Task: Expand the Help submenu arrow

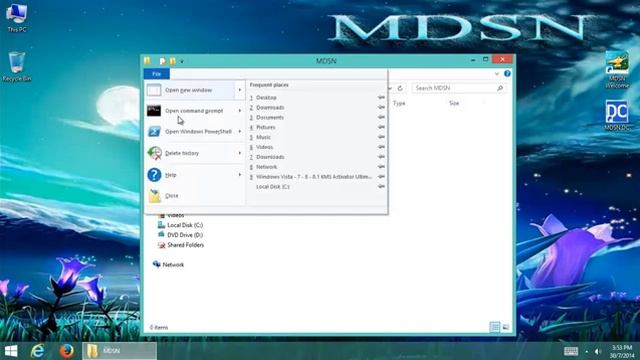Action: point(240,175)
